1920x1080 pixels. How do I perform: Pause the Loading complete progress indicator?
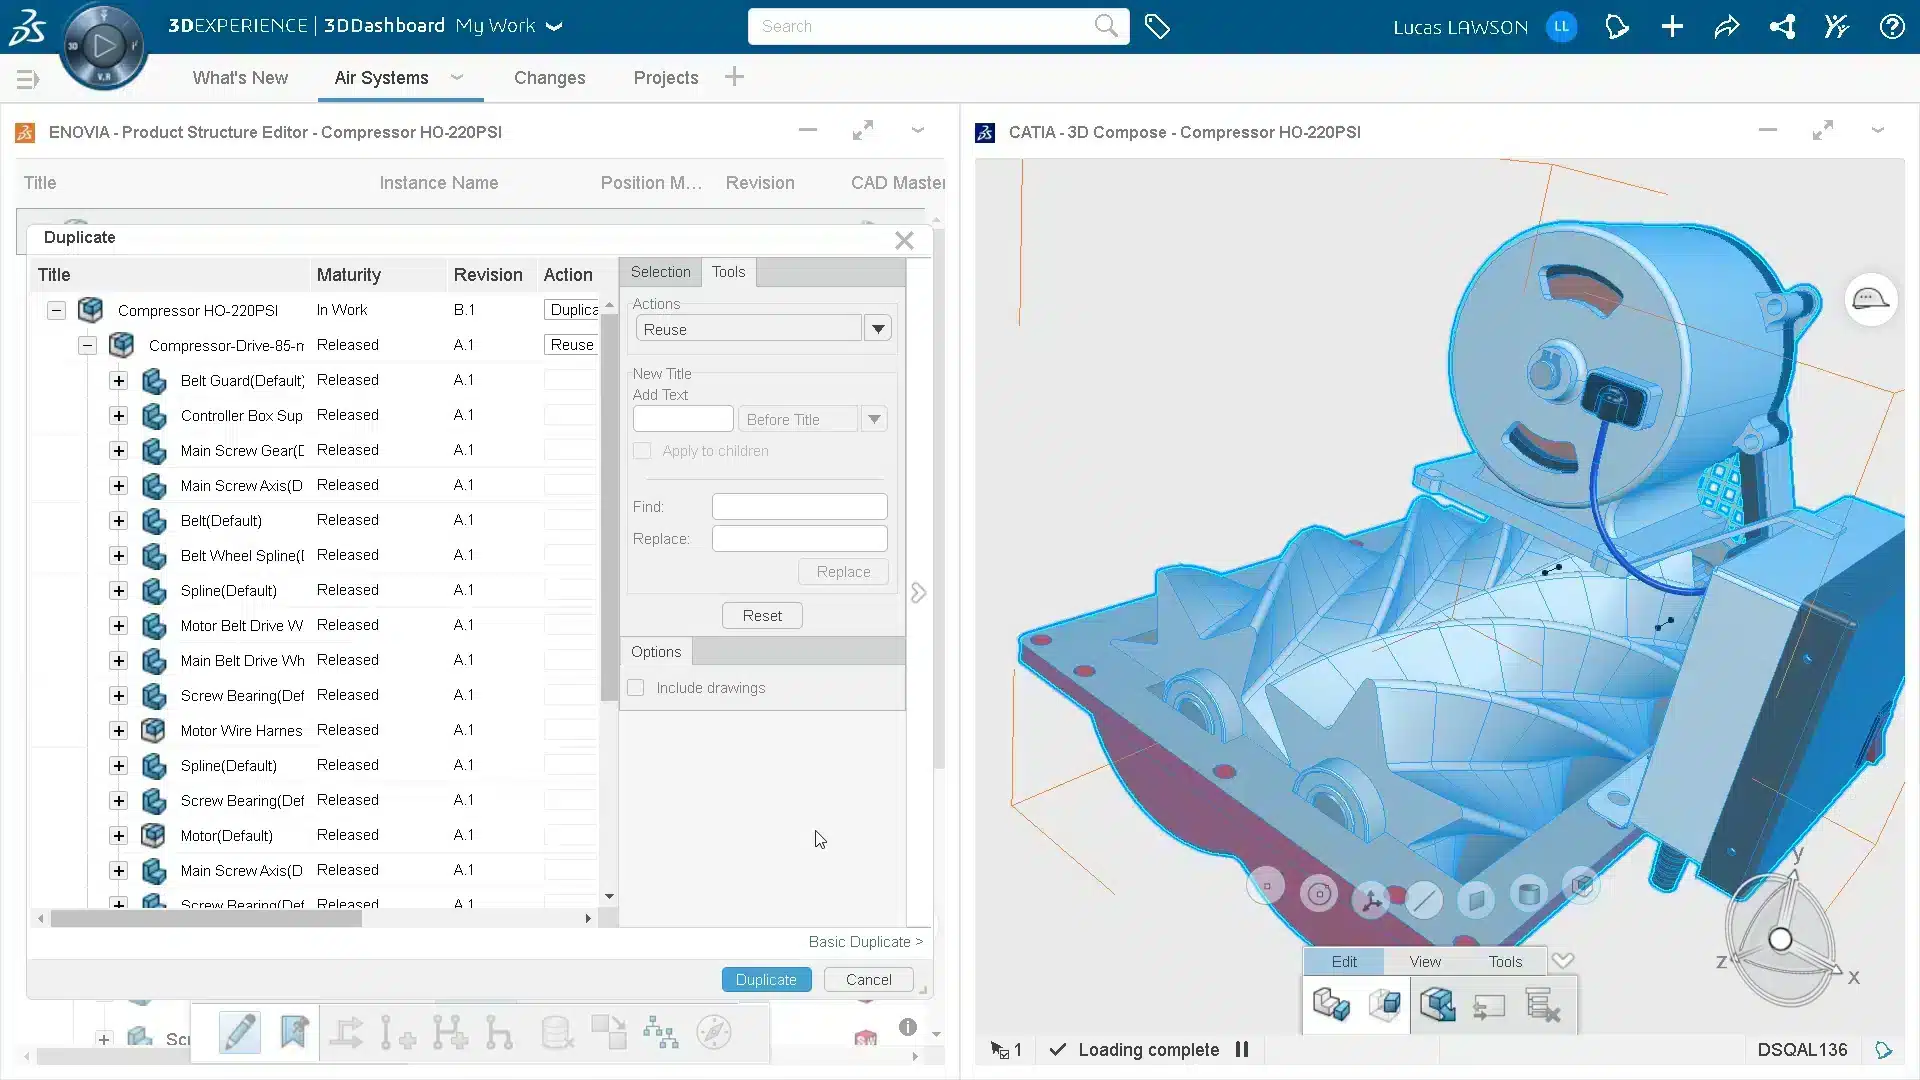tap(1242, 1050)
